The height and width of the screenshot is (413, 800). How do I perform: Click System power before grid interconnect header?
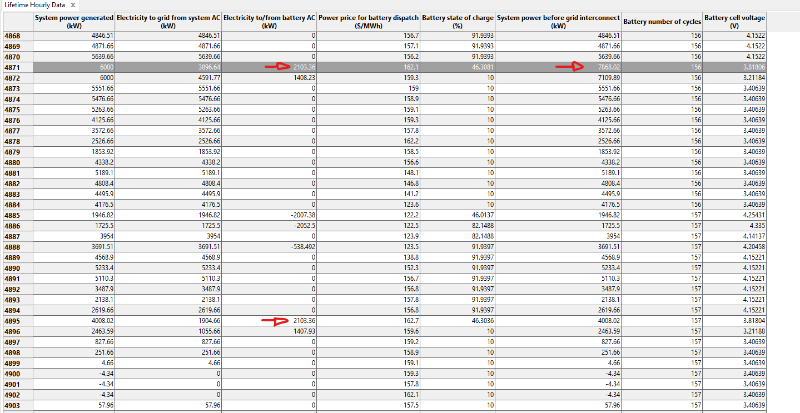(557, 22)
